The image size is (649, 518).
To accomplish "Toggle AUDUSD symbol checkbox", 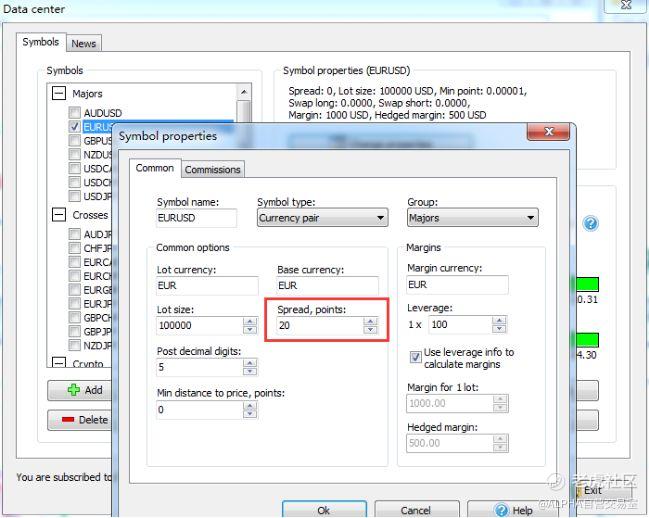I will click(x=75, y=113).
